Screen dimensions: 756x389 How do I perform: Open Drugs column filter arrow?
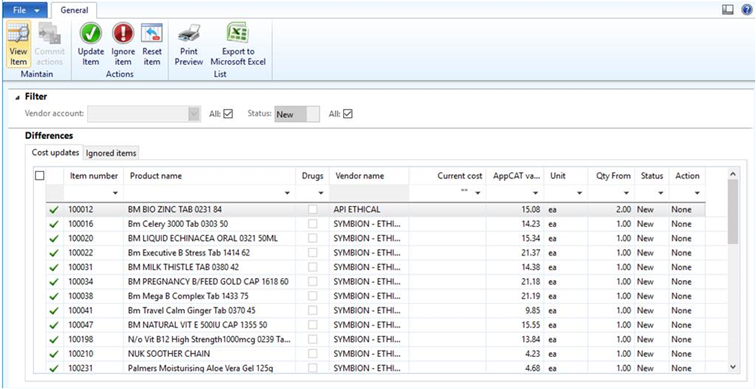click(x=321, y=193)
